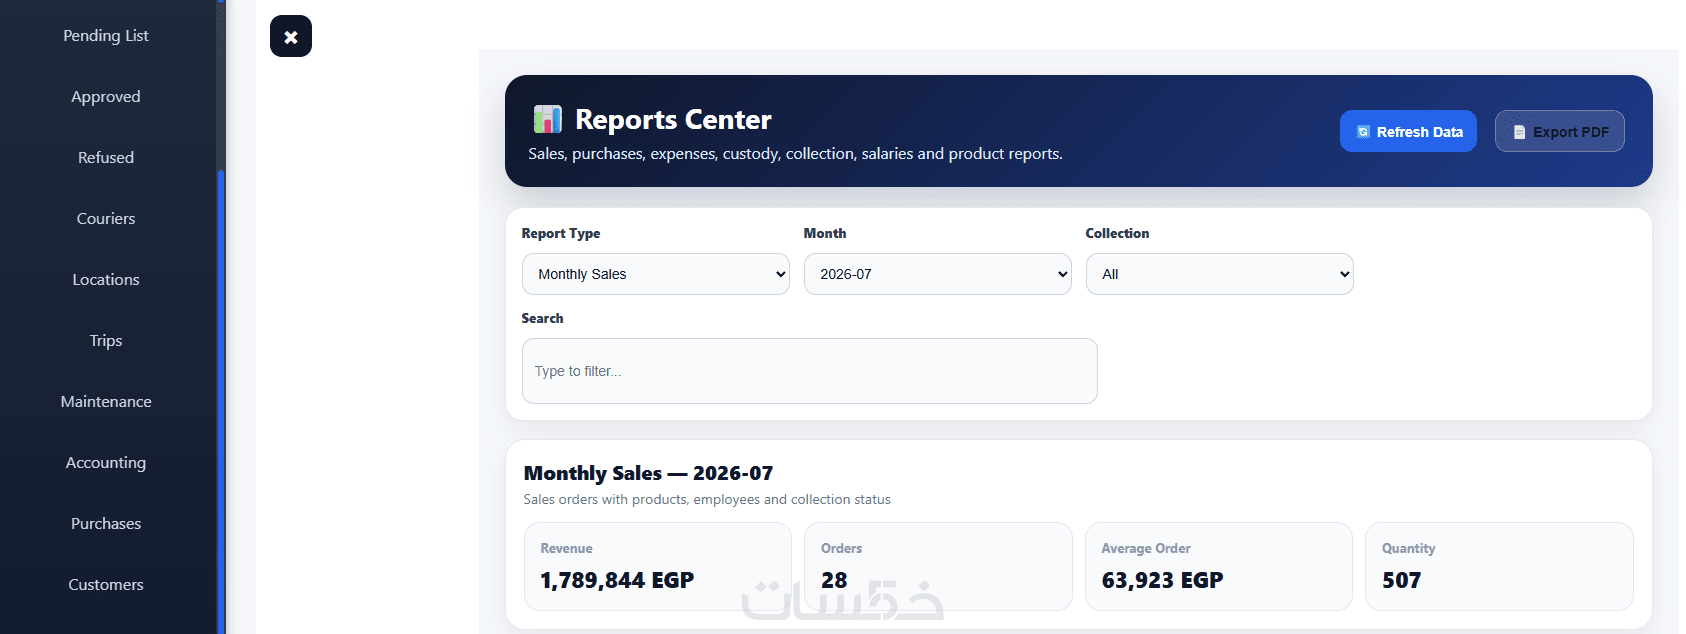This screenshot has height=634, width=1686.
Task: Click the document icon in Export PDF
Action: point(1519,132)
